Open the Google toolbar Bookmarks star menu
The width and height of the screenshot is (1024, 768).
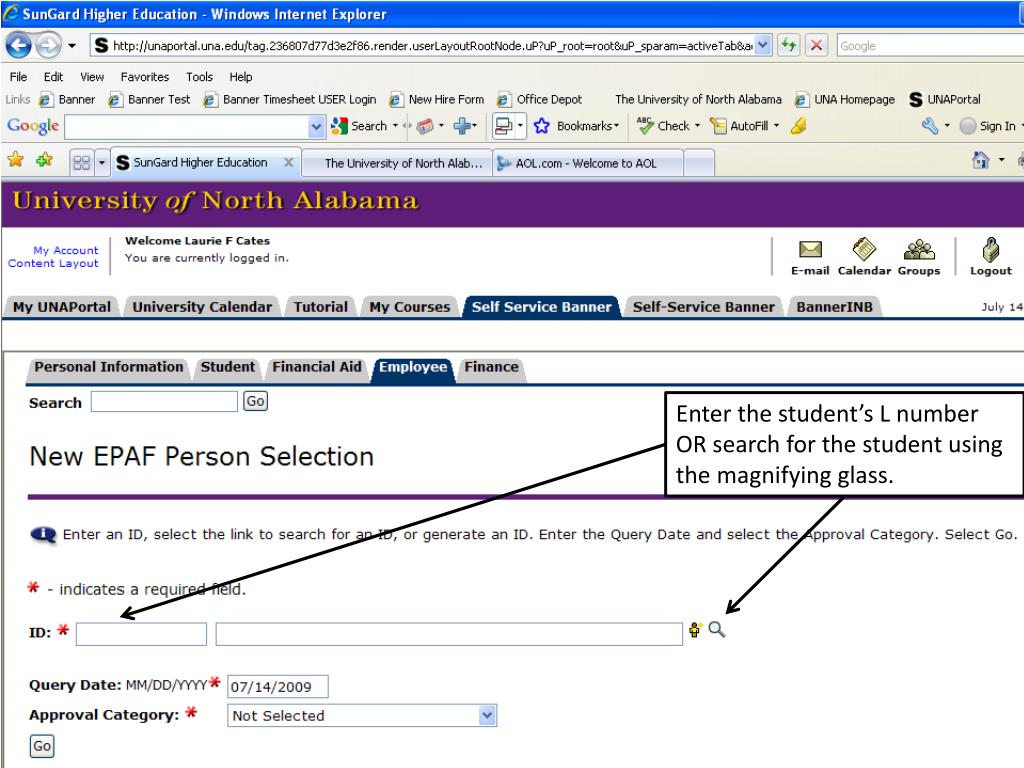(x=576, y=125)
